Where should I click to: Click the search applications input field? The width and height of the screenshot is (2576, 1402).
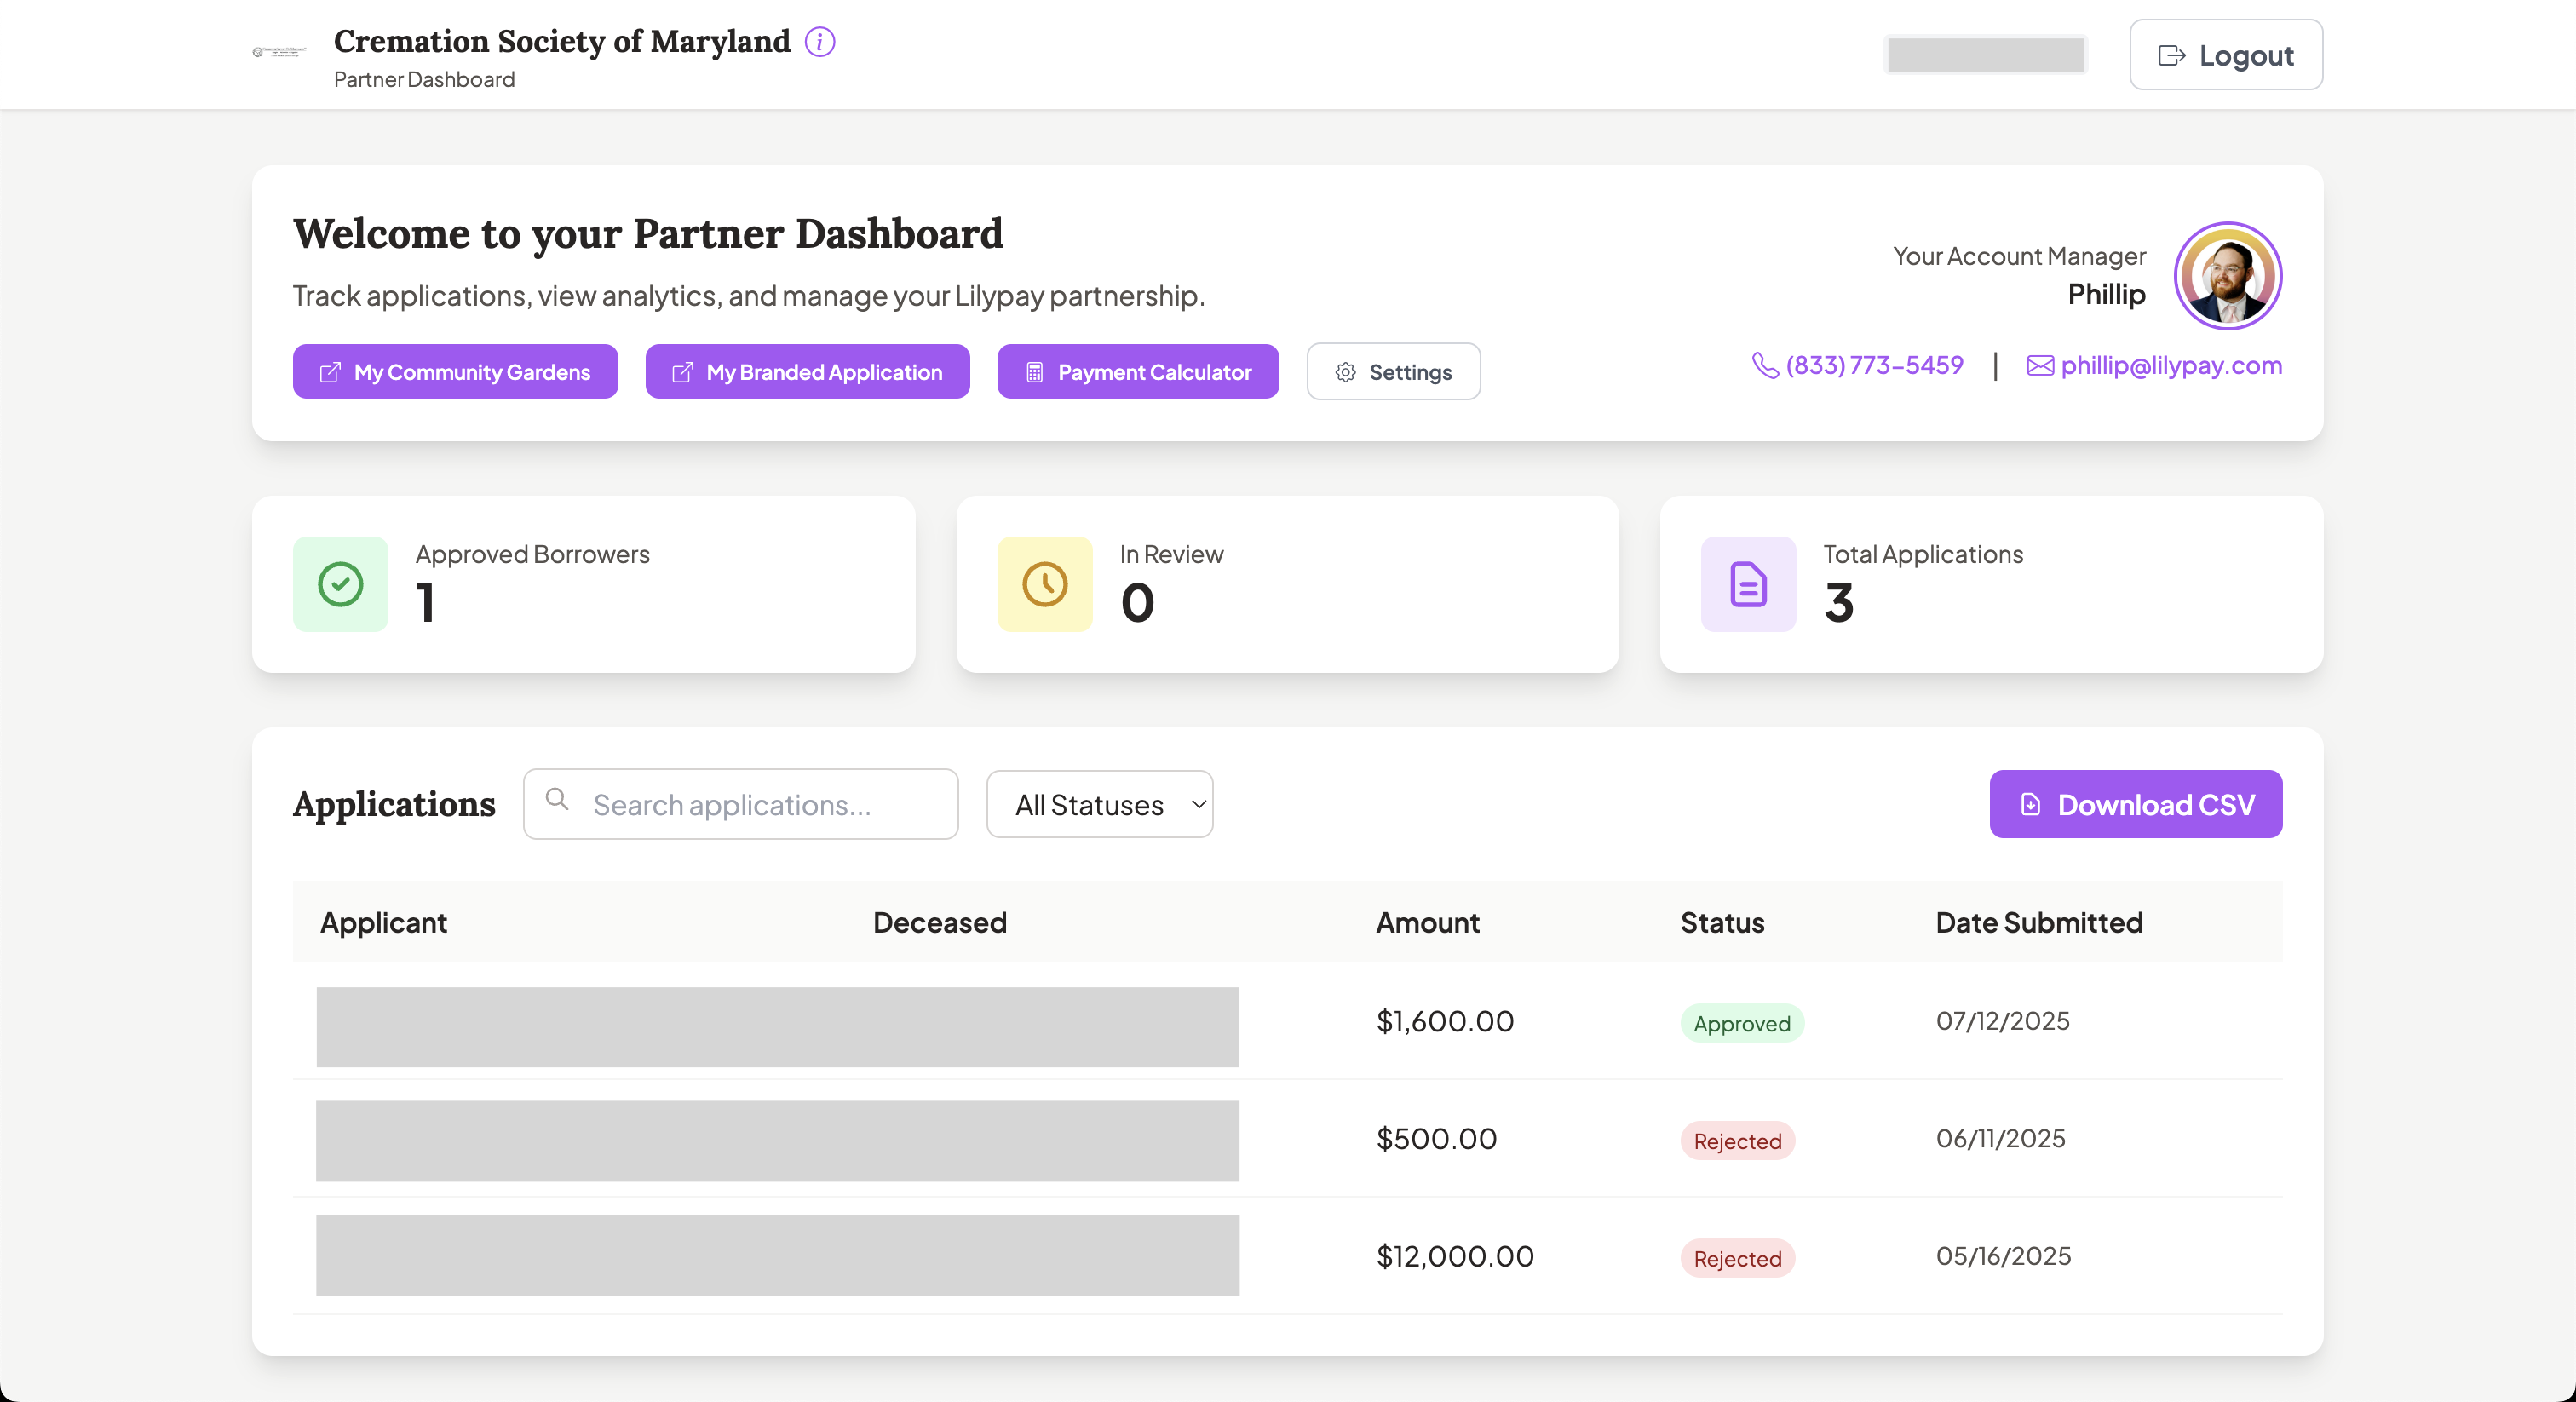(740, 804)
